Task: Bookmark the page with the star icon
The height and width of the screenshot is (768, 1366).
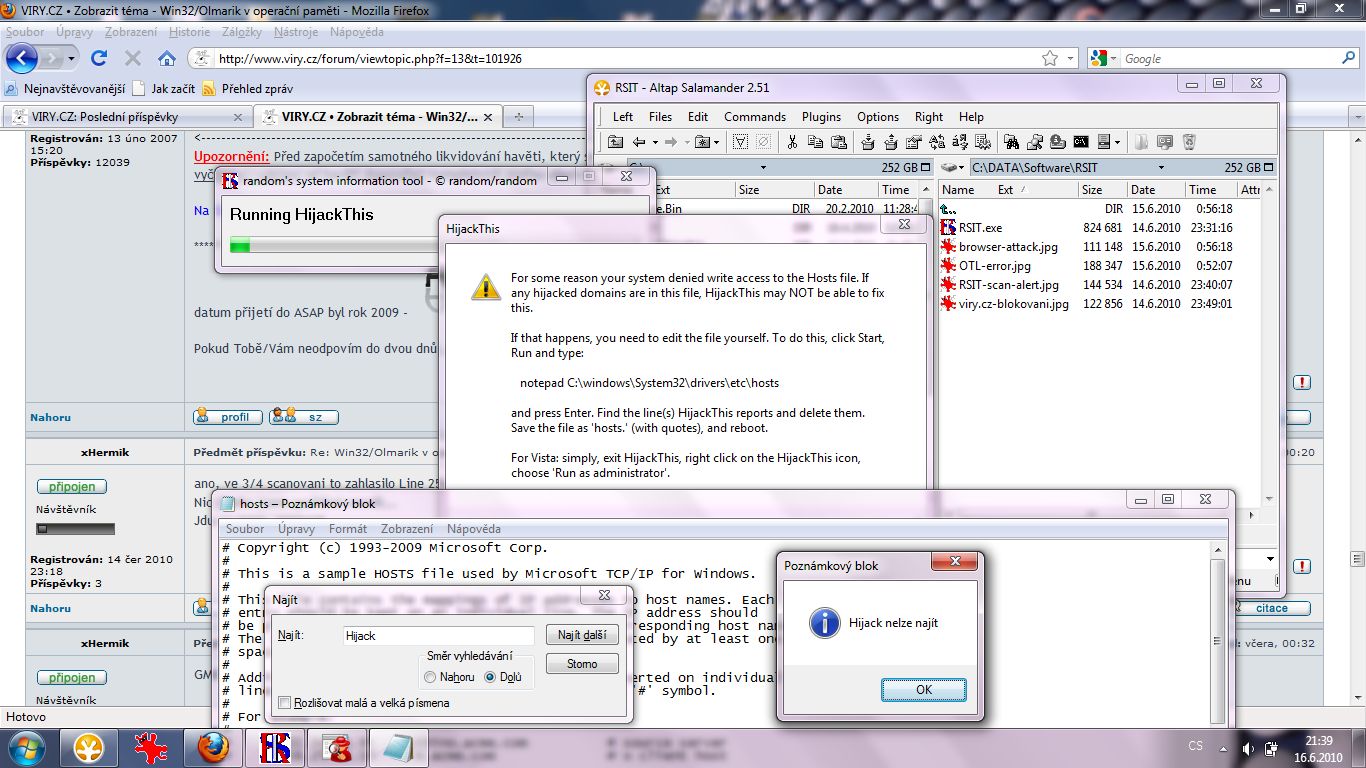Action: (1050, 58)
